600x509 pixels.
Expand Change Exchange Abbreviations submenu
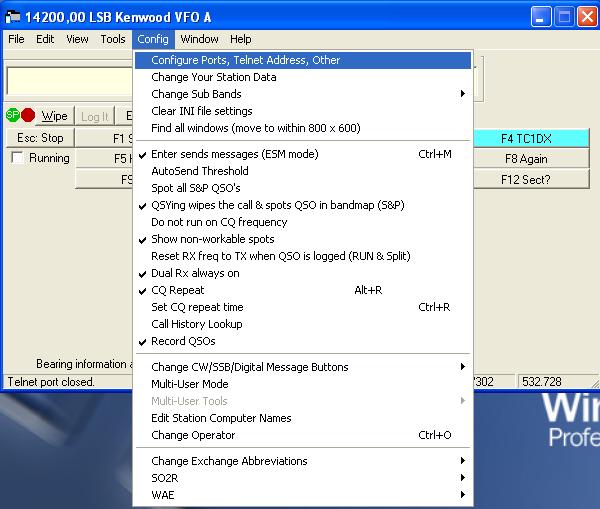[x=303, y=461]
